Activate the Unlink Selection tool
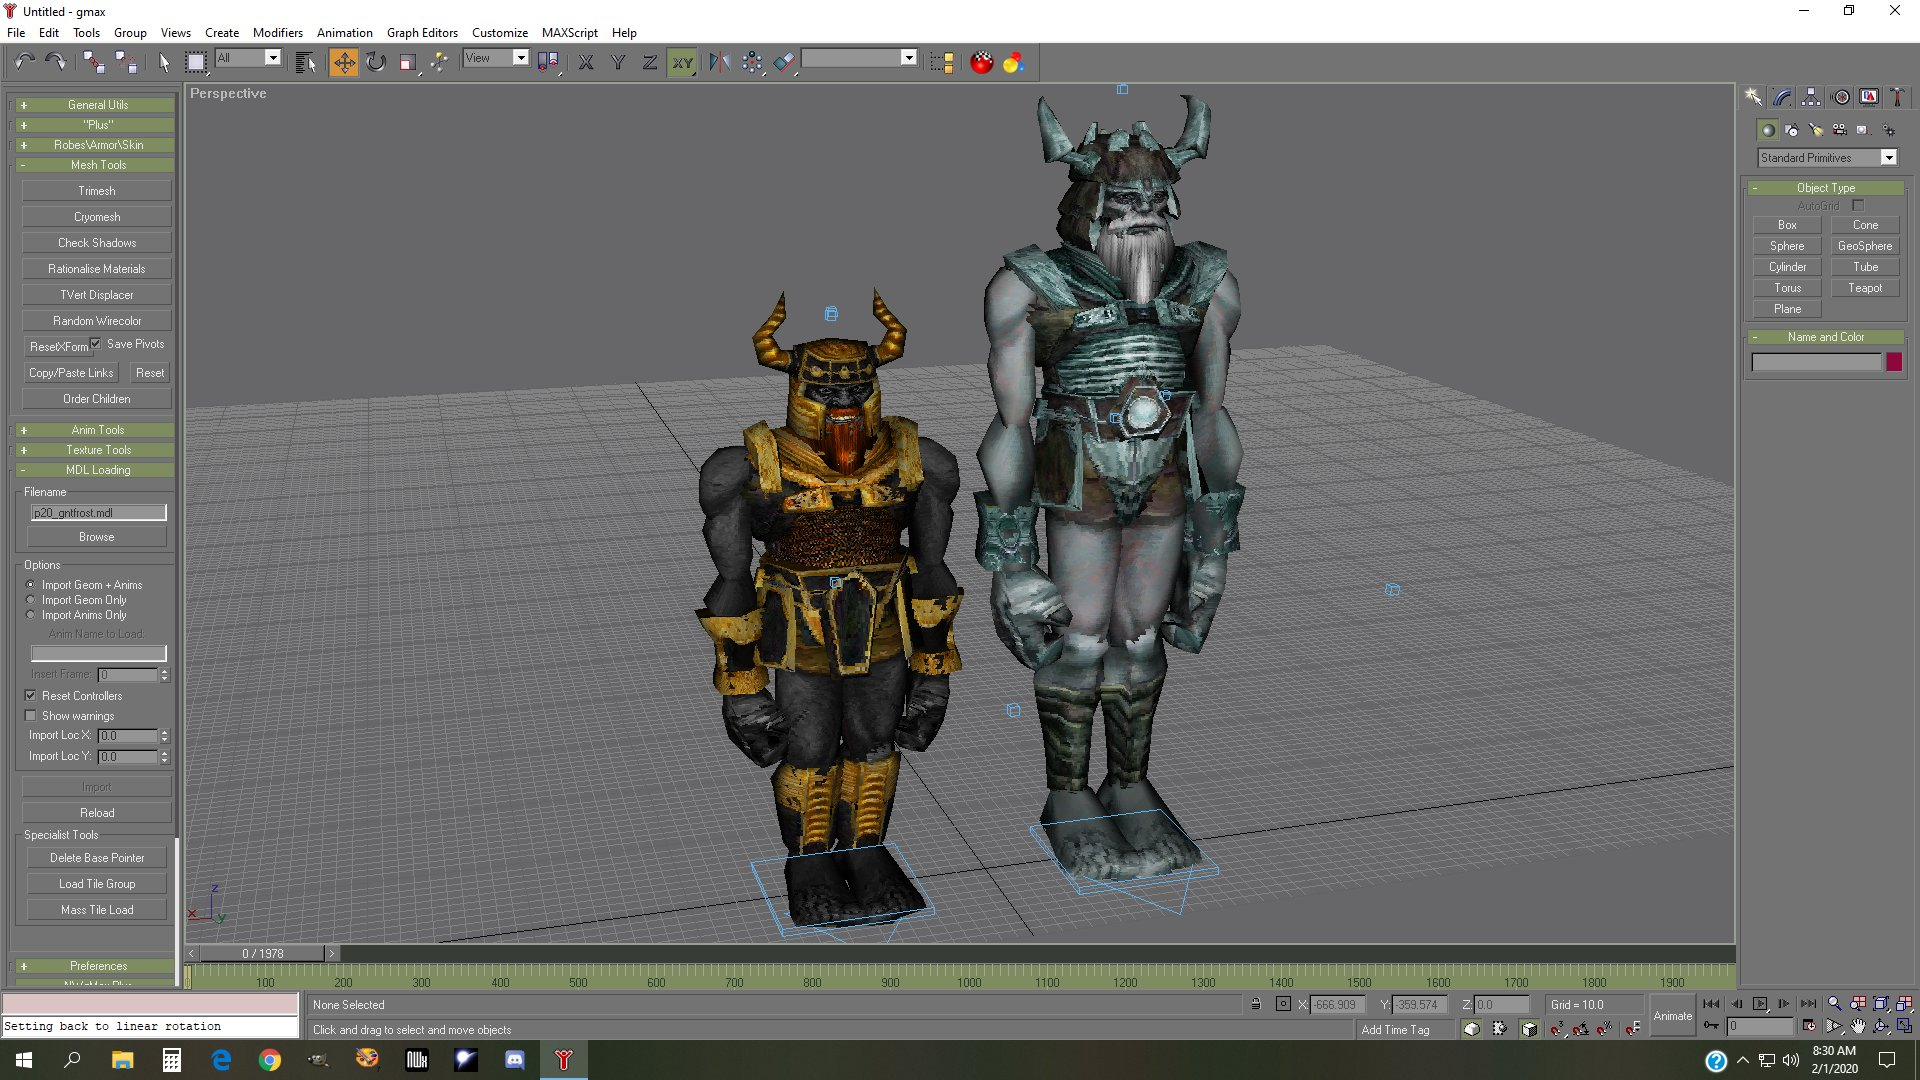The height and width of the screenshot is (1080, 1920). pyautogui.click(x=126, y=62)
